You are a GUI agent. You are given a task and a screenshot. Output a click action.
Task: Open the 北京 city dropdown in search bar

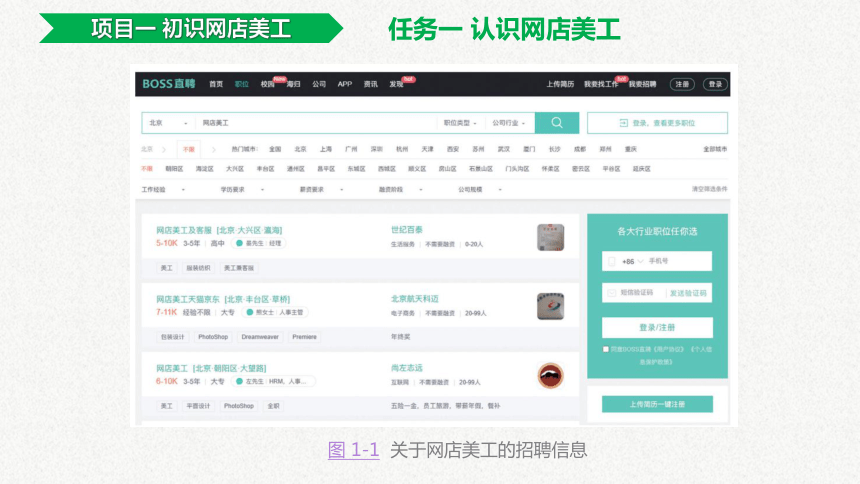click(168, 123)
